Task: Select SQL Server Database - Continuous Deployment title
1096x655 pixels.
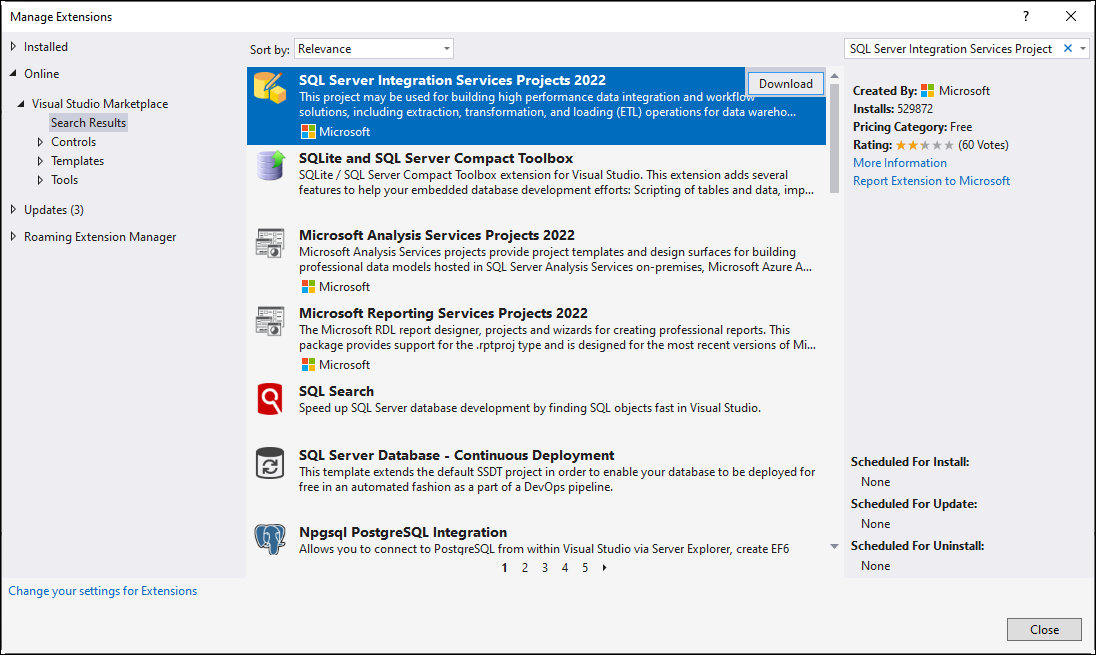Action: 456,455
